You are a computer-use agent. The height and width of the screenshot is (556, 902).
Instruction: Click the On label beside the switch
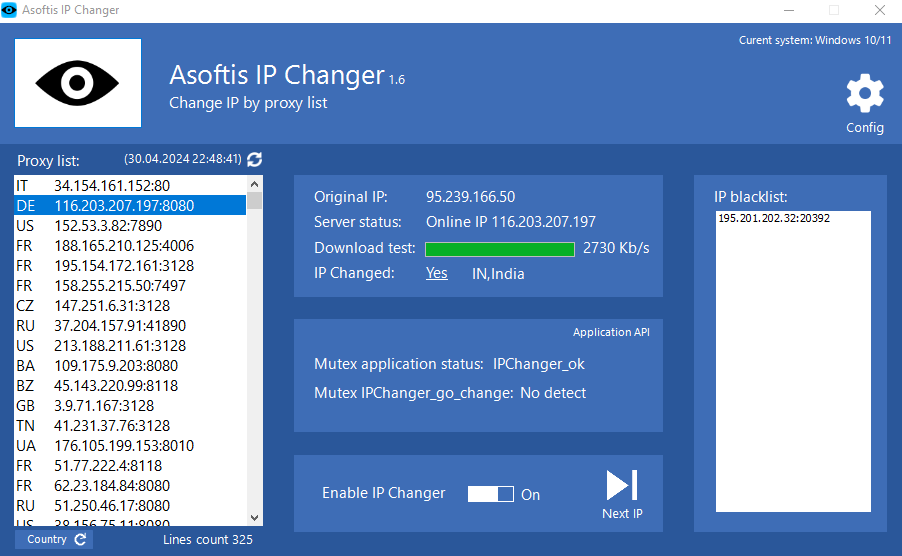pyautogui.click(x=530, y=495)
